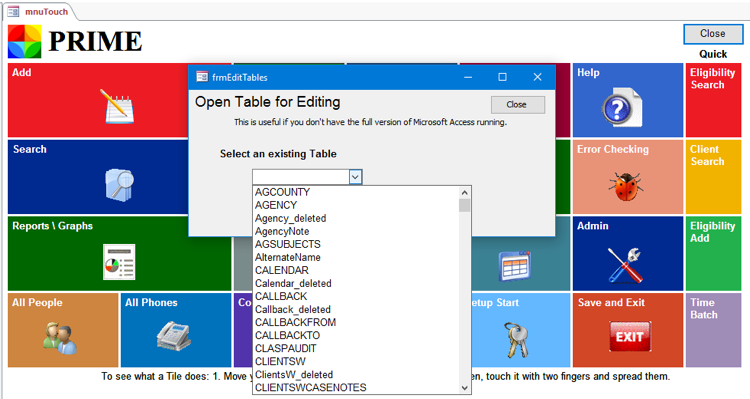
Task: Select AlternateName from the table list
Action: [x=356, y=257]
